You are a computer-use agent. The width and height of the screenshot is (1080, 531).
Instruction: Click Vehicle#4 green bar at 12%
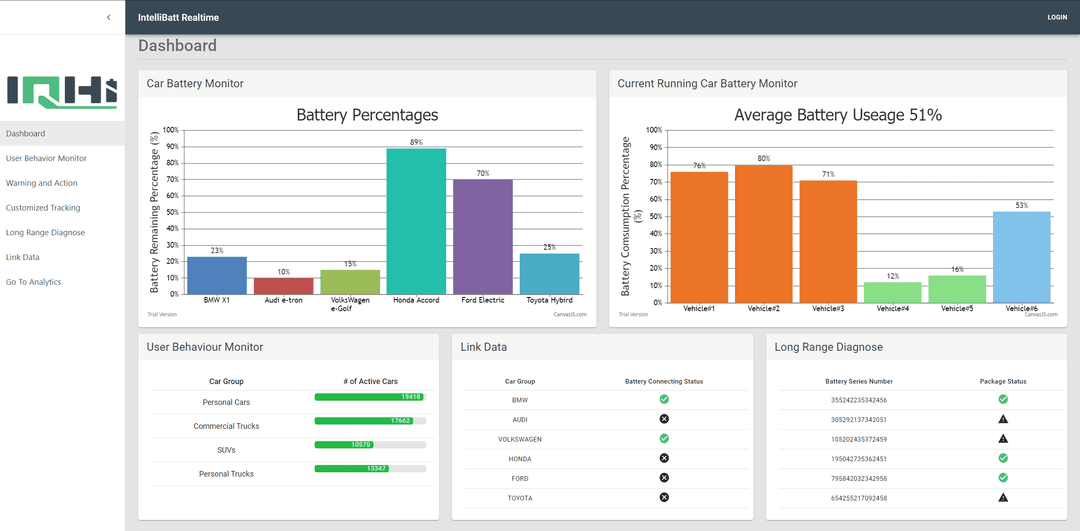(x=893, y=292)
